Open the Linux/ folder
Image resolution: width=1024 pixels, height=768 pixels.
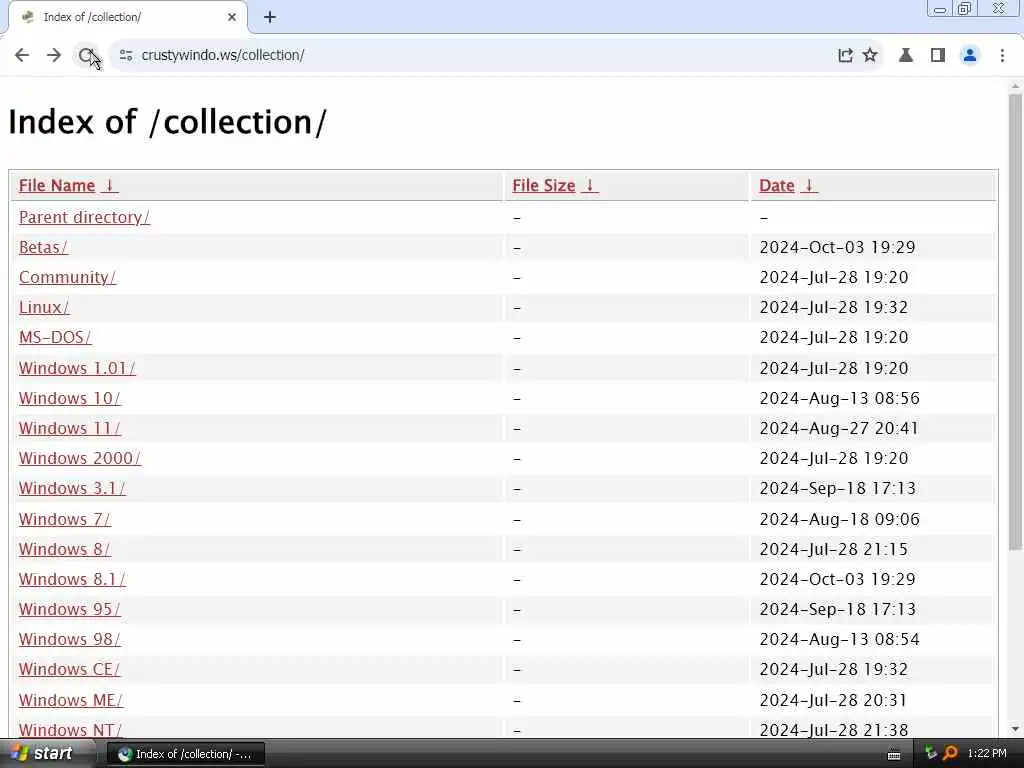pyautogui.click(x=44, y=308)
